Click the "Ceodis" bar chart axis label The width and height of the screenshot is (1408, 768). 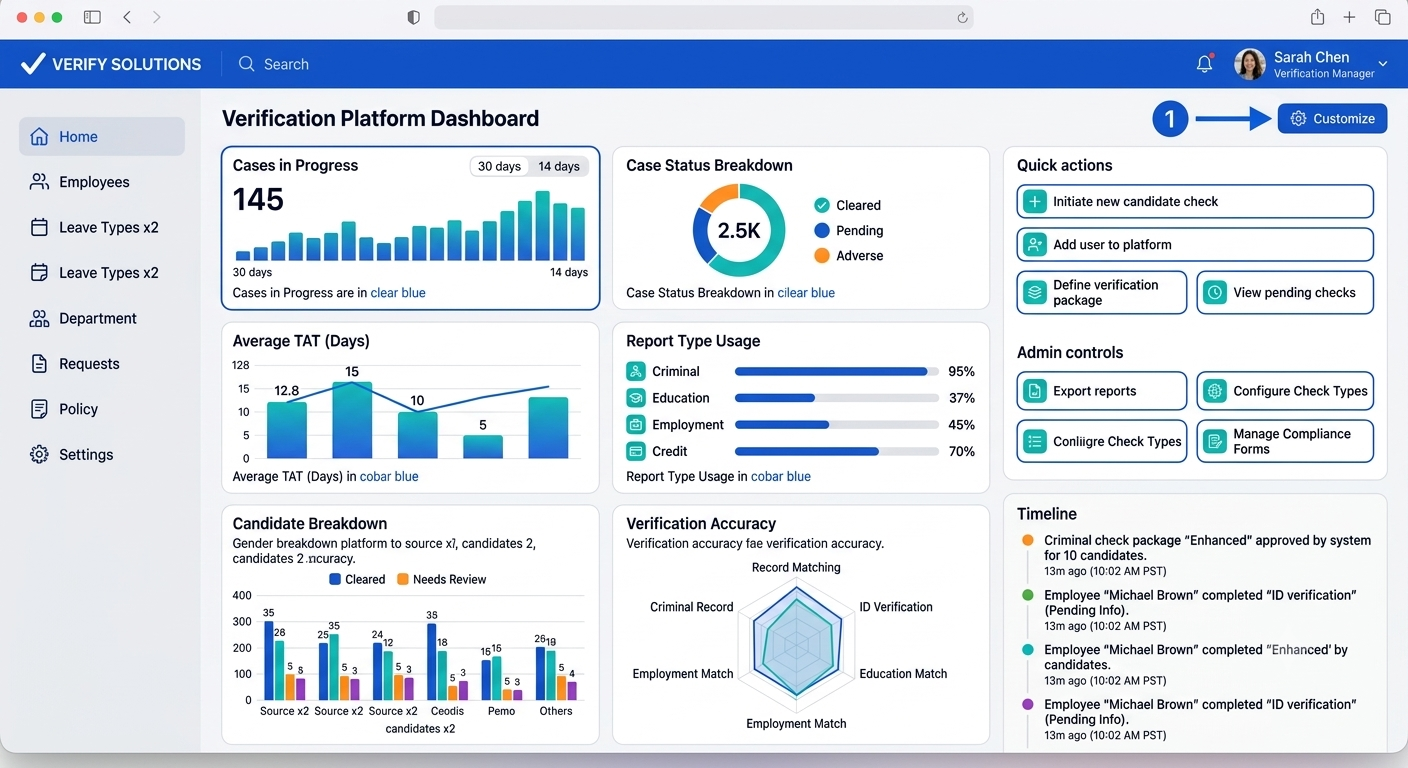tap(447, 711)
